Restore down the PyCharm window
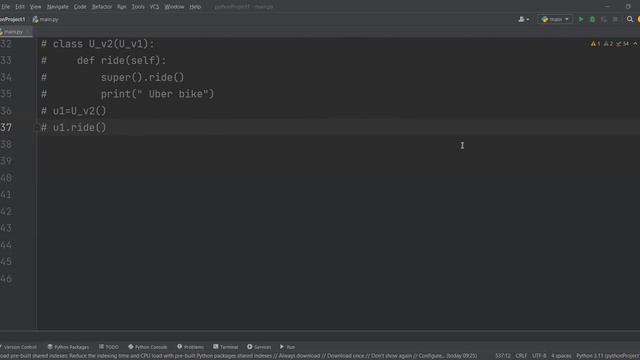Screen dimensions: 640x360 tap(628, 7)
